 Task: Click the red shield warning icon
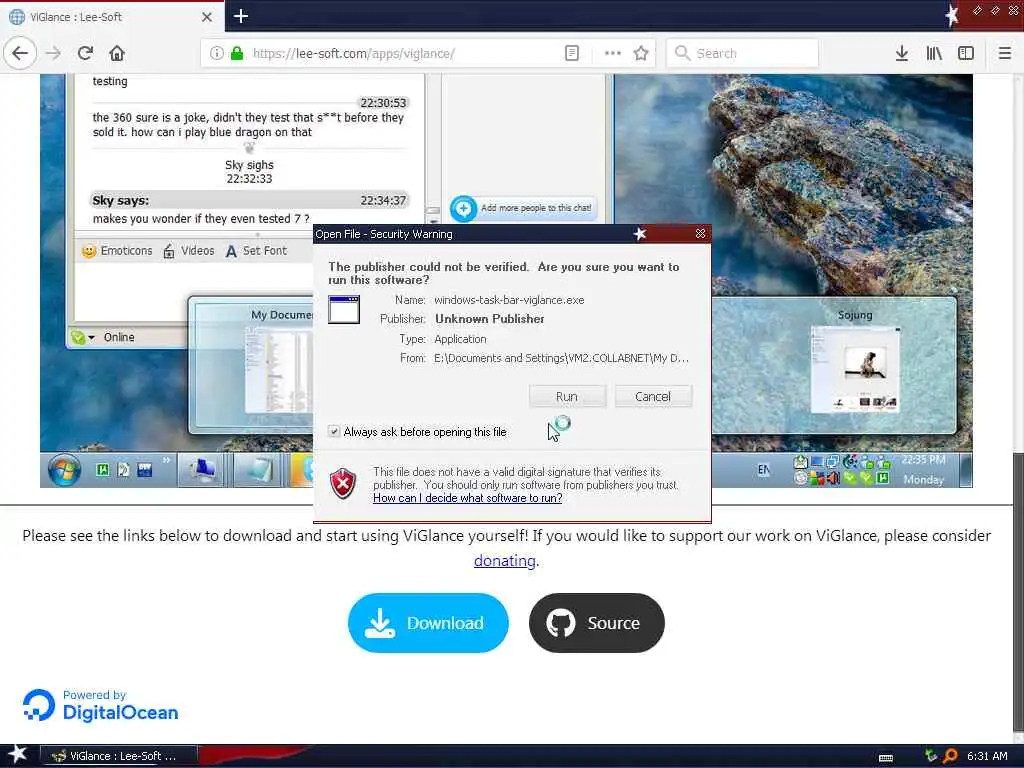click(343, 484)
